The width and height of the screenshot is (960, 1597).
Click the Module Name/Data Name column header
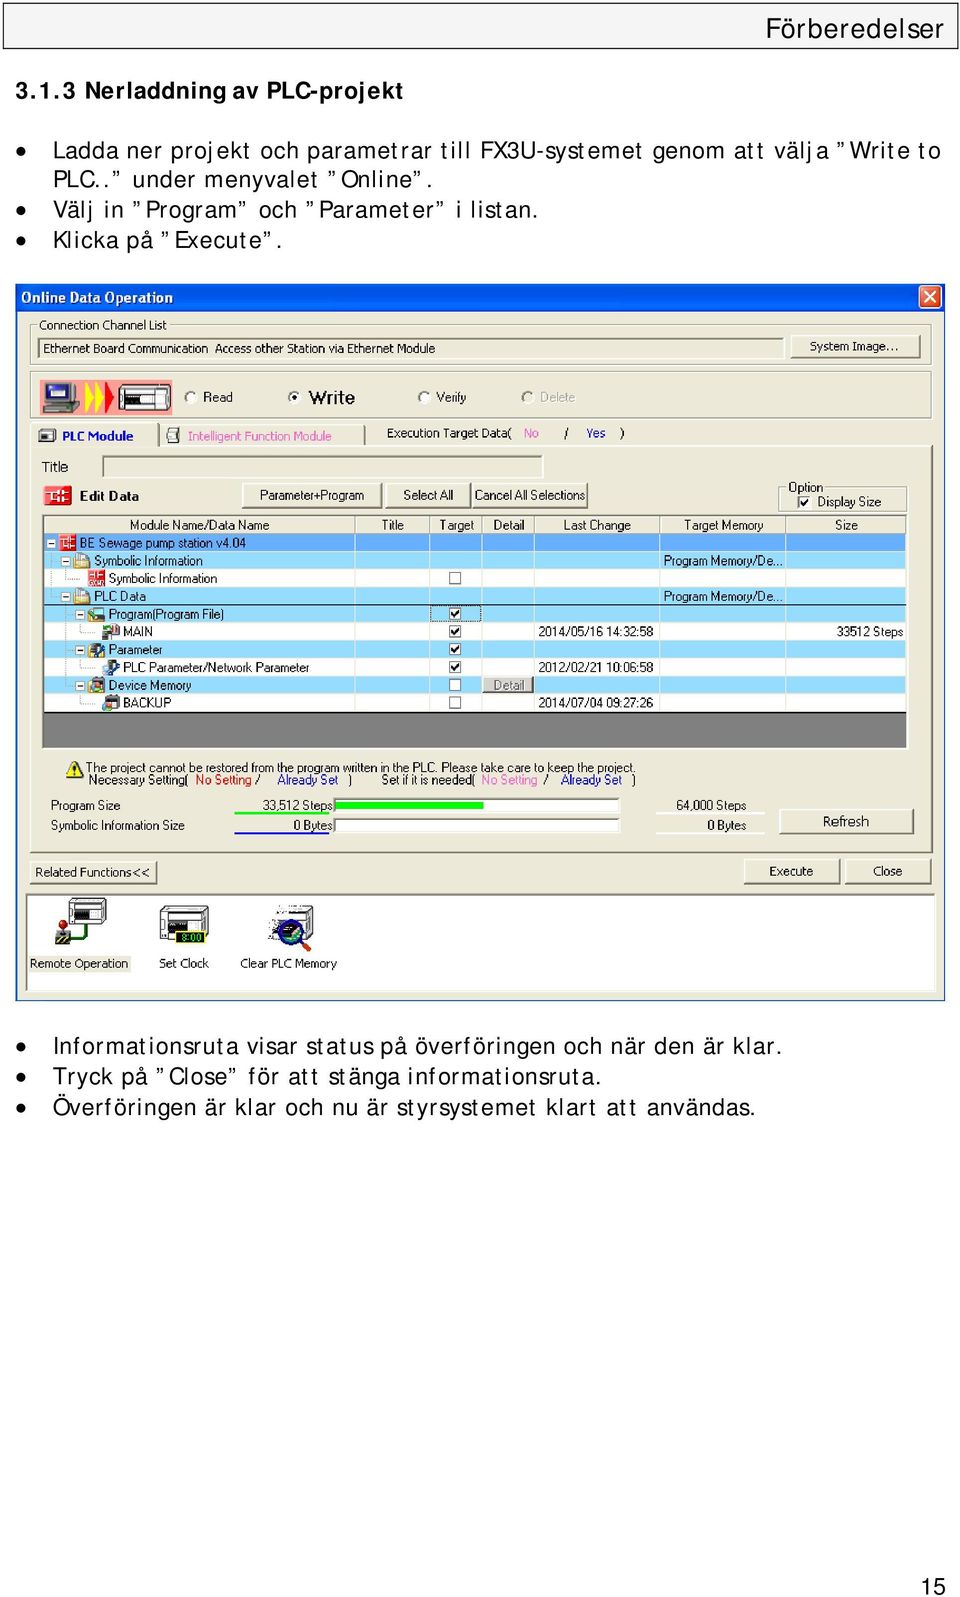[x=199, y=525]
